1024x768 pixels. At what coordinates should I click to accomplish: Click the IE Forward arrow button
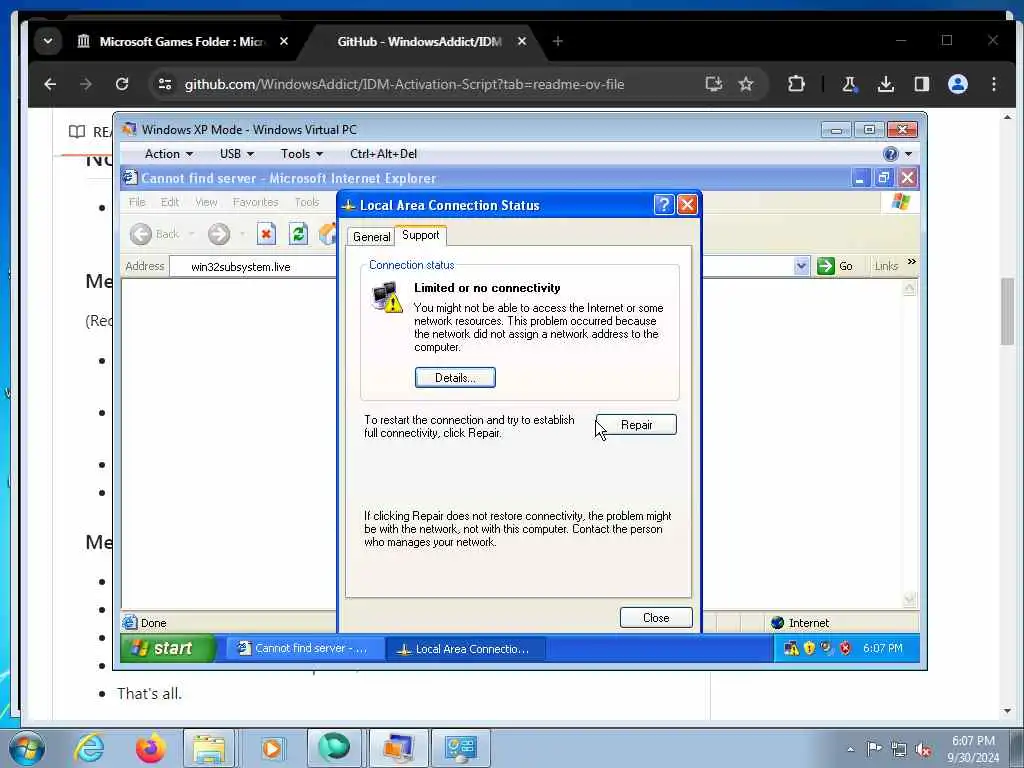219,234
